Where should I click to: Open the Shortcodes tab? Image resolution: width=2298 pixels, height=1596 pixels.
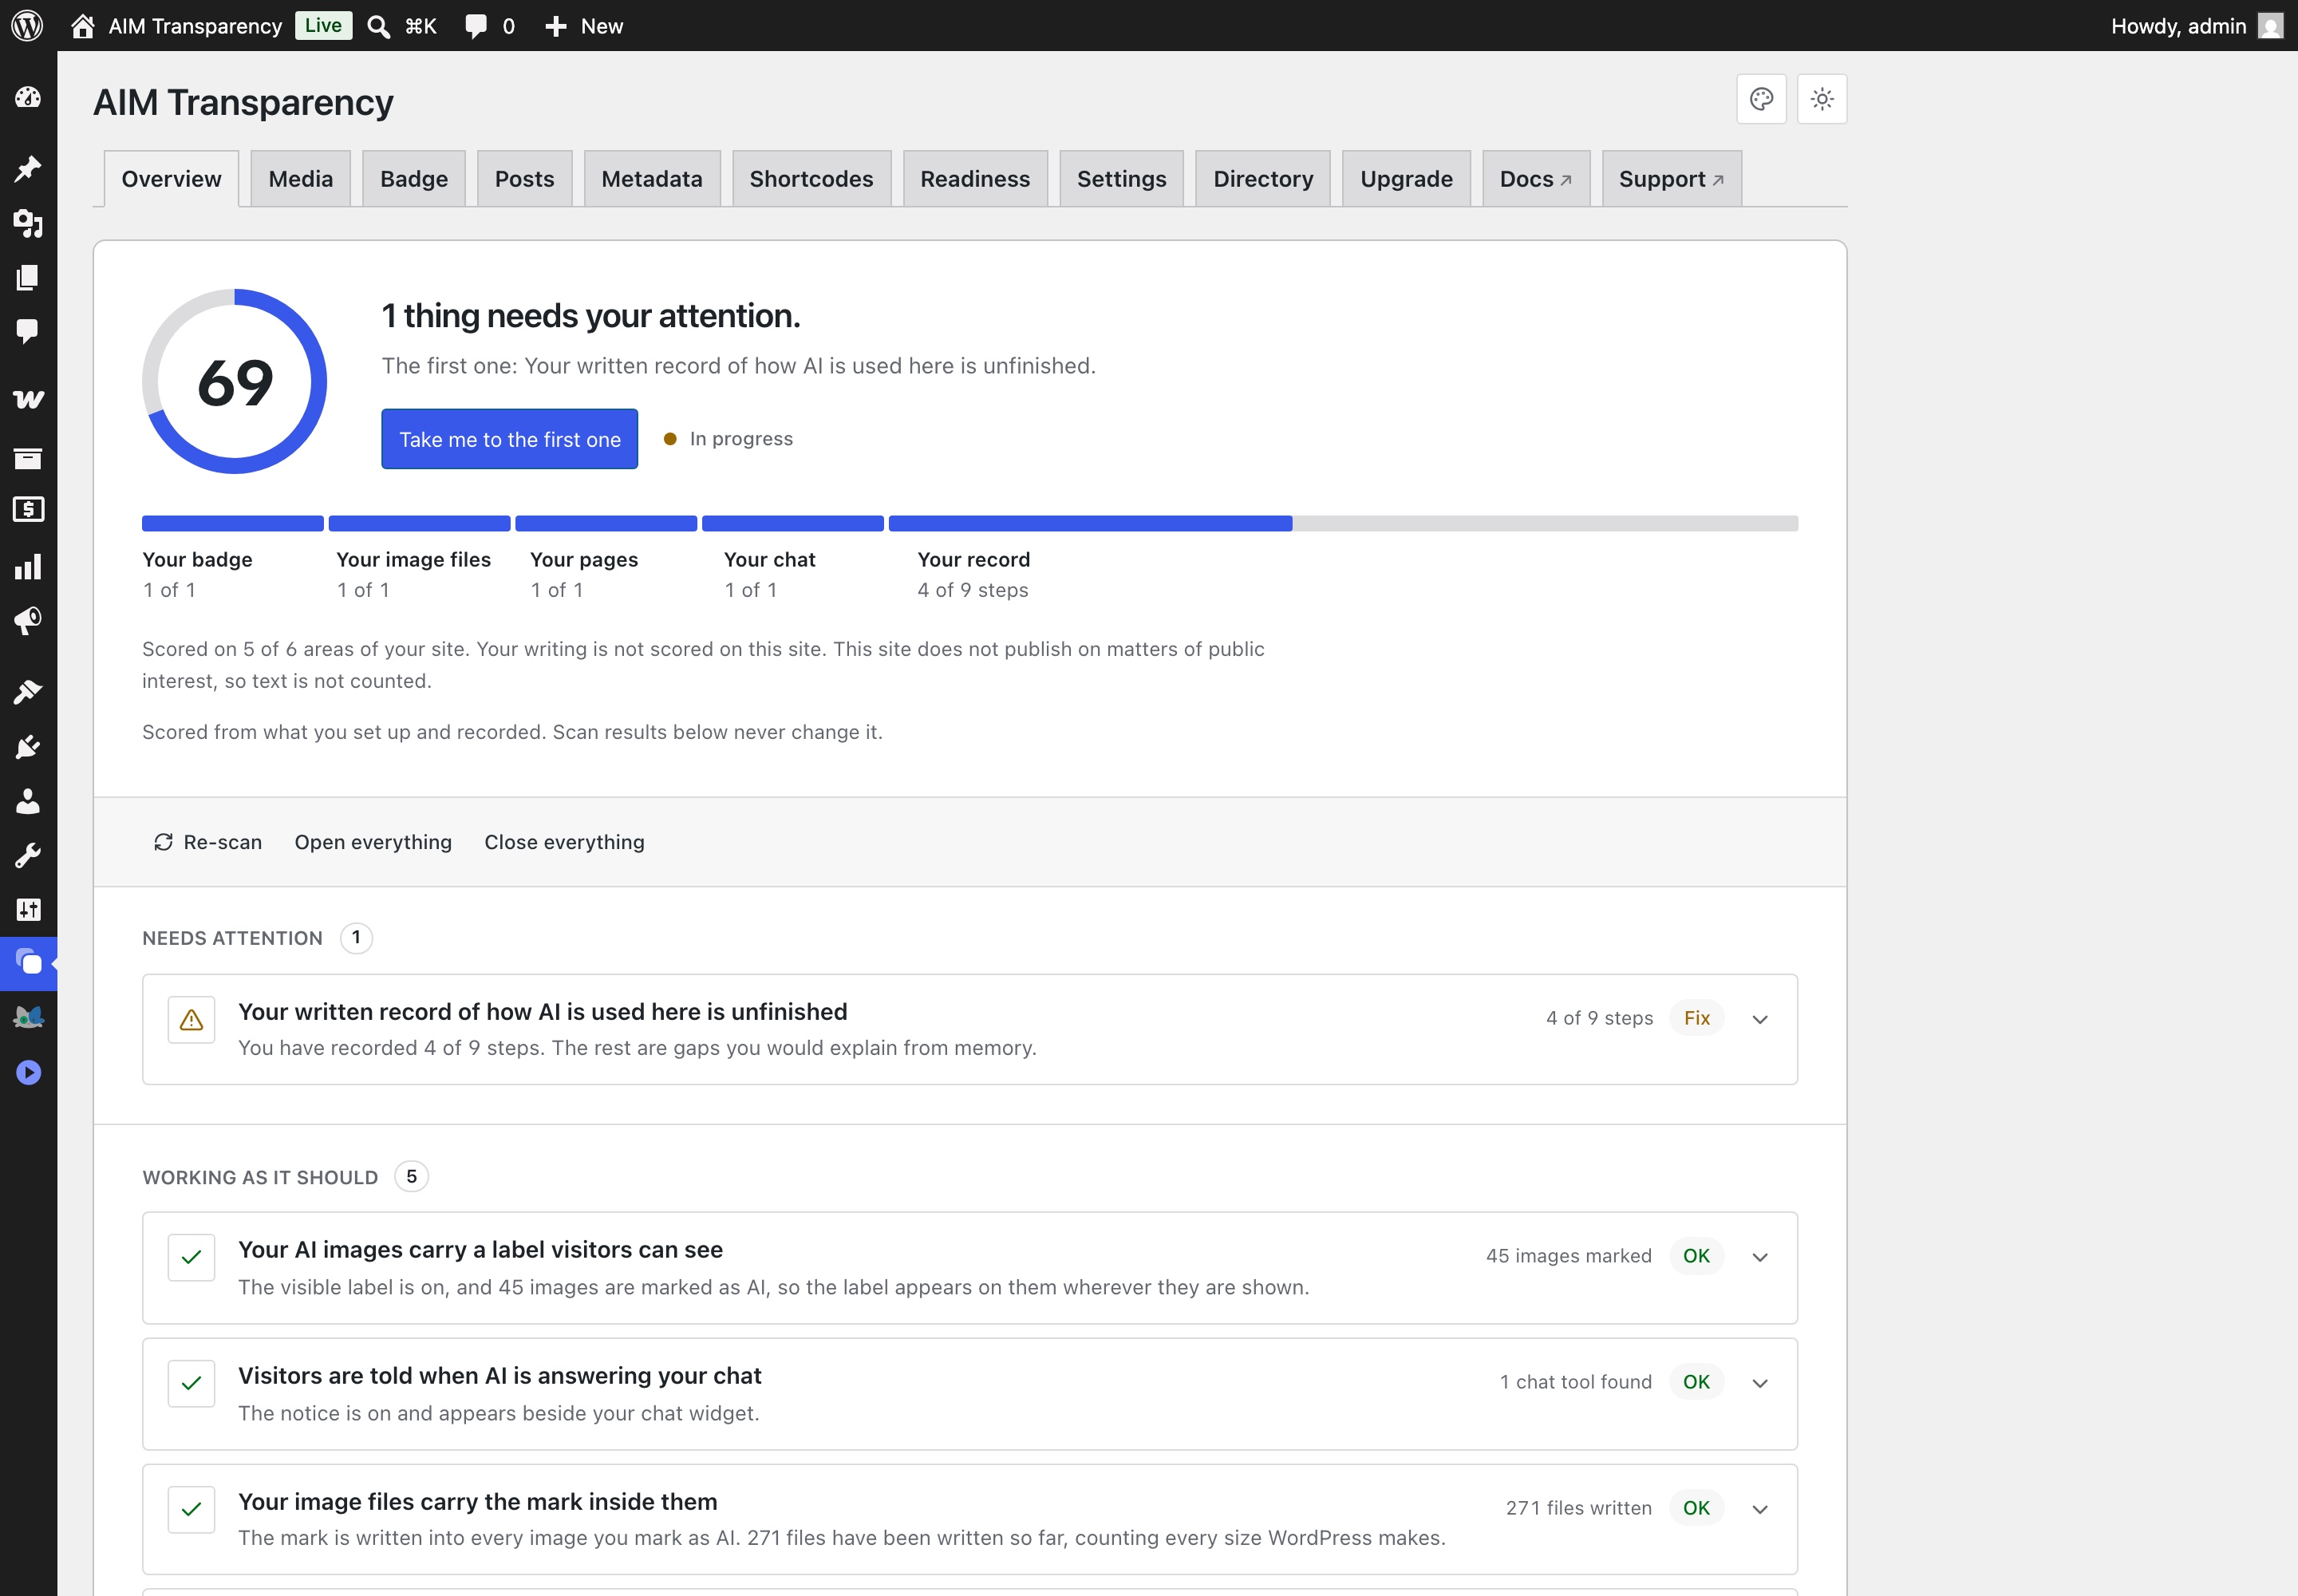(x=811, y=179)
